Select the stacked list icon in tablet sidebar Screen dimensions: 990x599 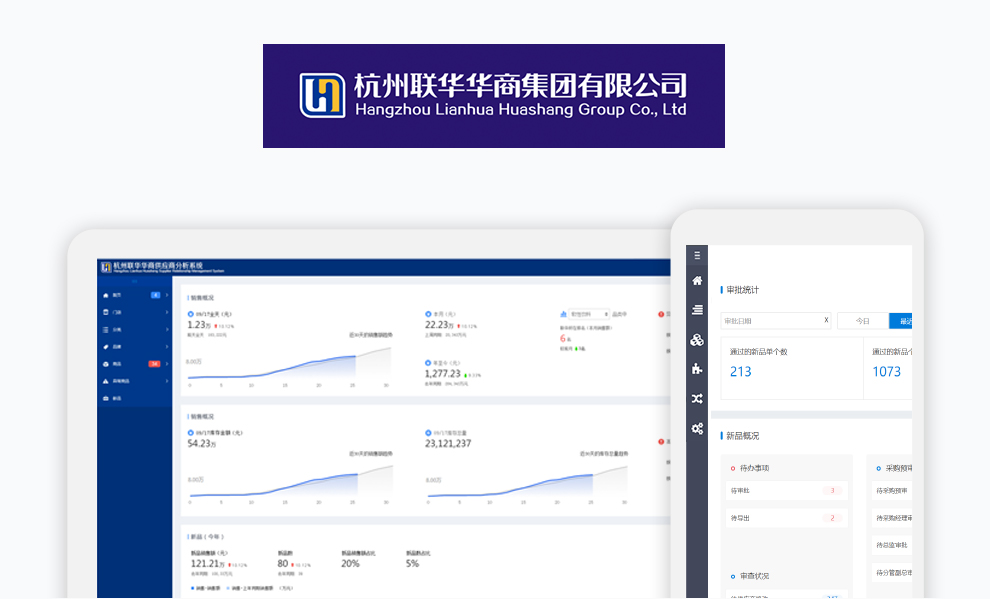point(697,310)
